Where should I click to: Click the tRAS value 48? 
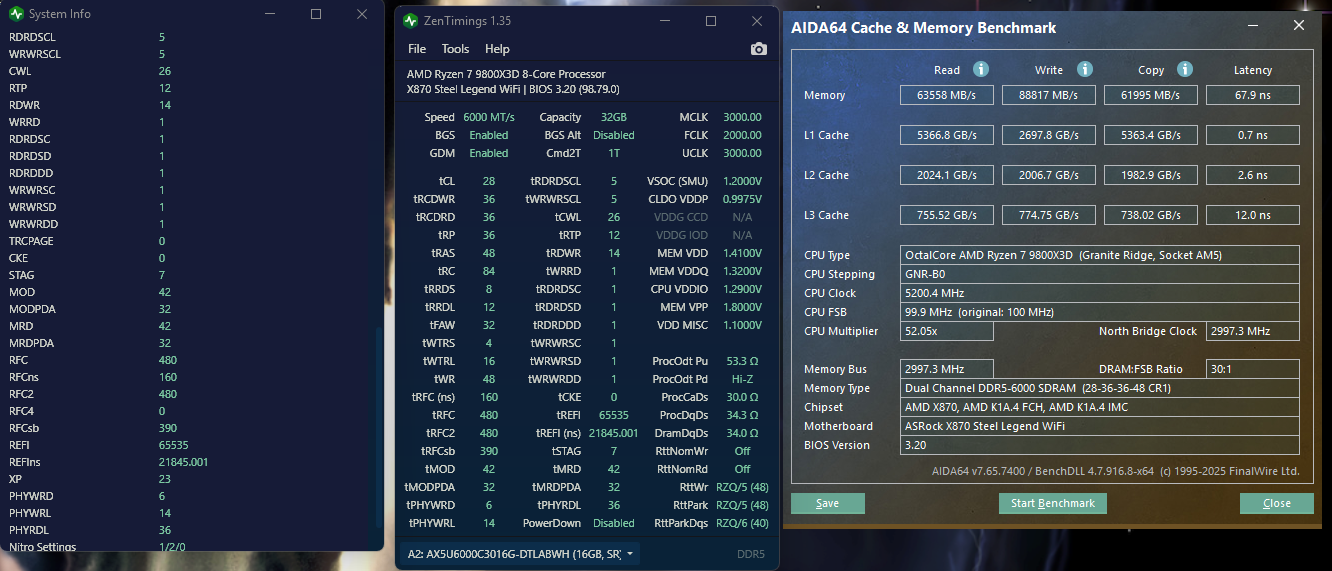[488, 253]
